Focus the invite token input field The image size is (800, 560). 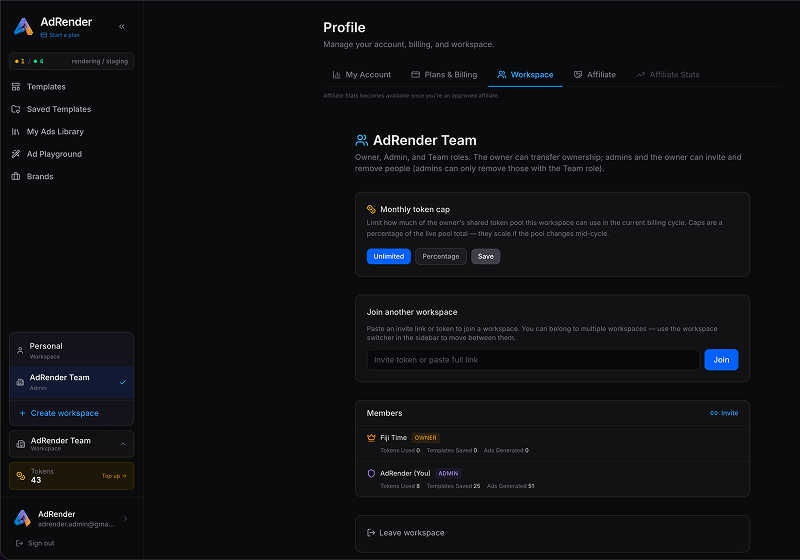(x=533, y=360)
